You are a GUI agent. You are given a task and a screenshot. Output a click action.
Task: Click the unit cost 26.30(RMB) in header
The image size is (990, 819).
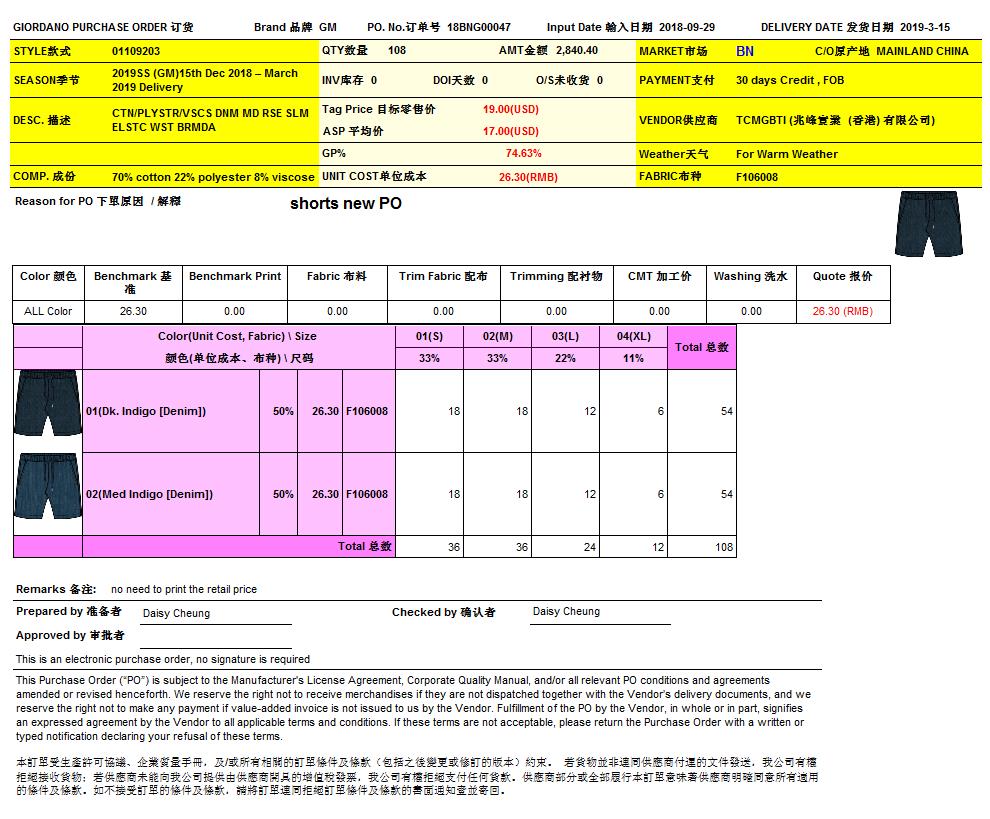pyautogui.click(x=528, y=177)
